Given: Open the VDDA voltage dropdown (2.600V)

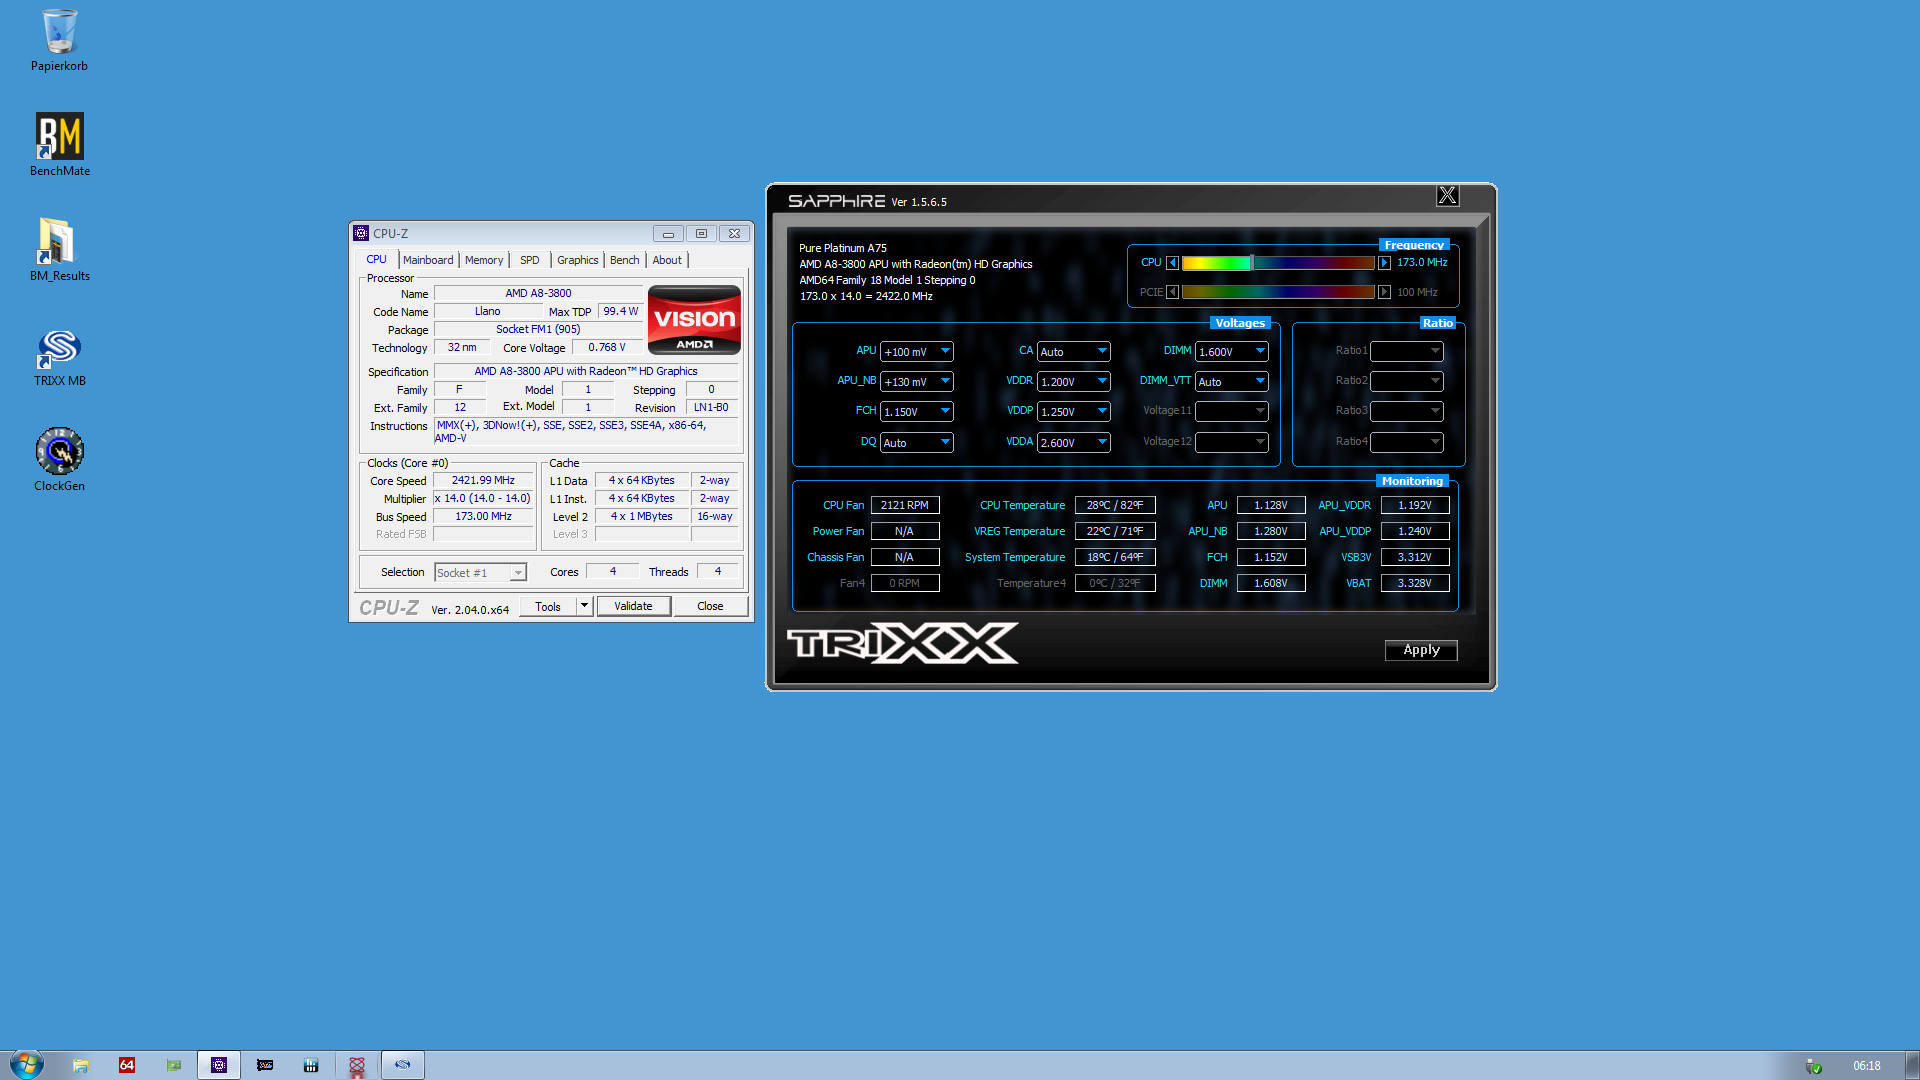Looking at the screenshot, I should pyautogui.click(x=1074, y=443).
